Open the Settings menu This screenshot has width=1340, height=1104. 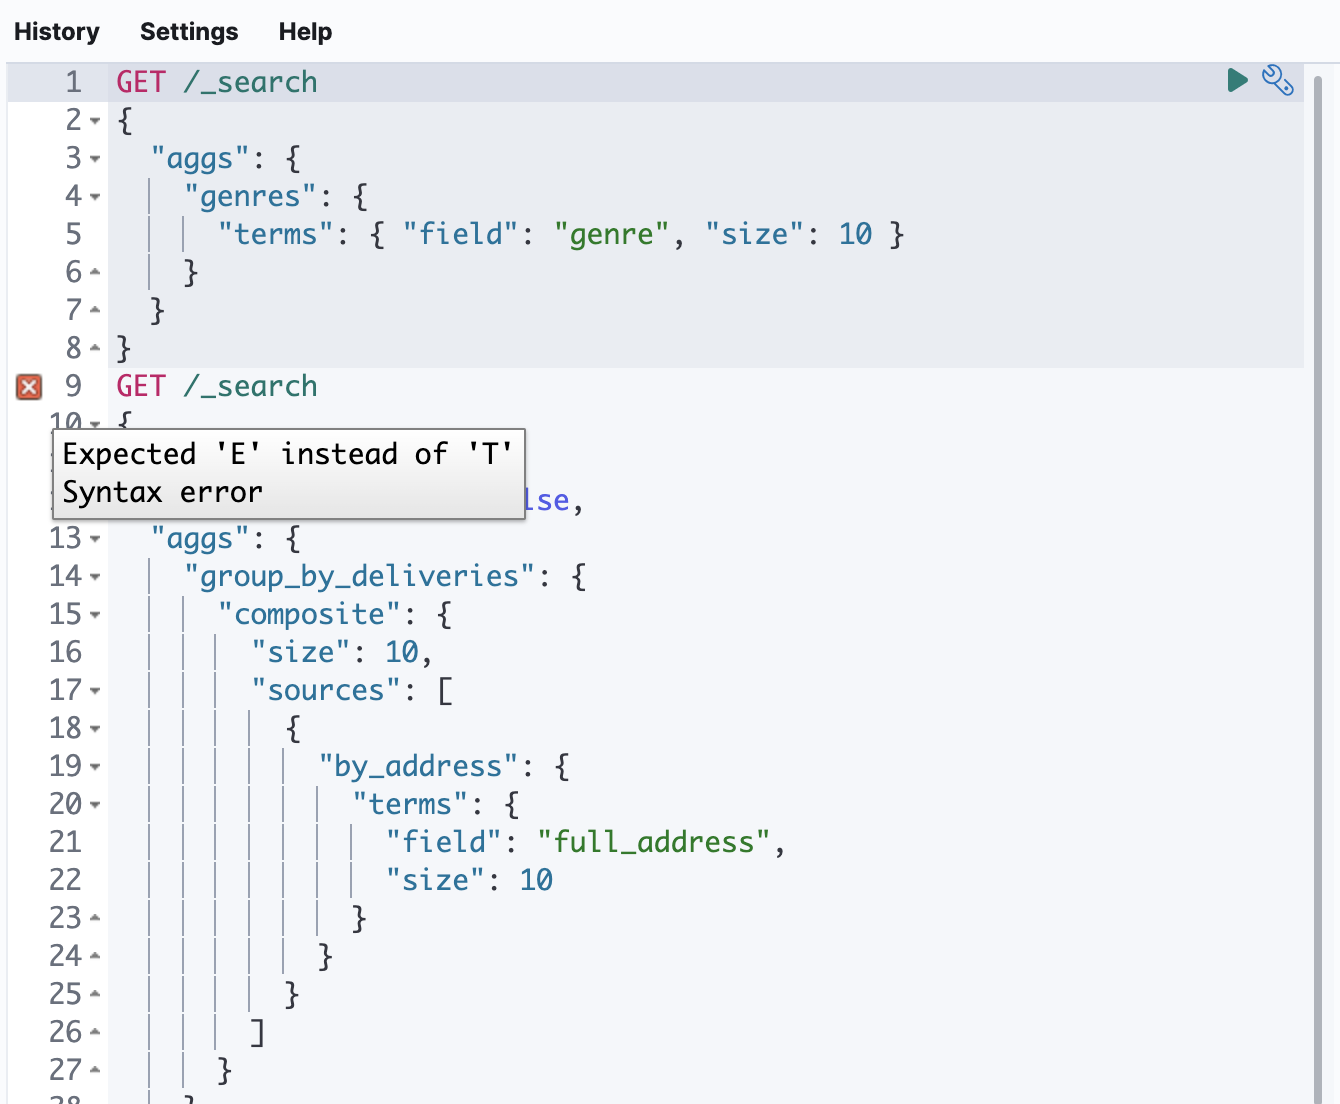pos(188,31)
